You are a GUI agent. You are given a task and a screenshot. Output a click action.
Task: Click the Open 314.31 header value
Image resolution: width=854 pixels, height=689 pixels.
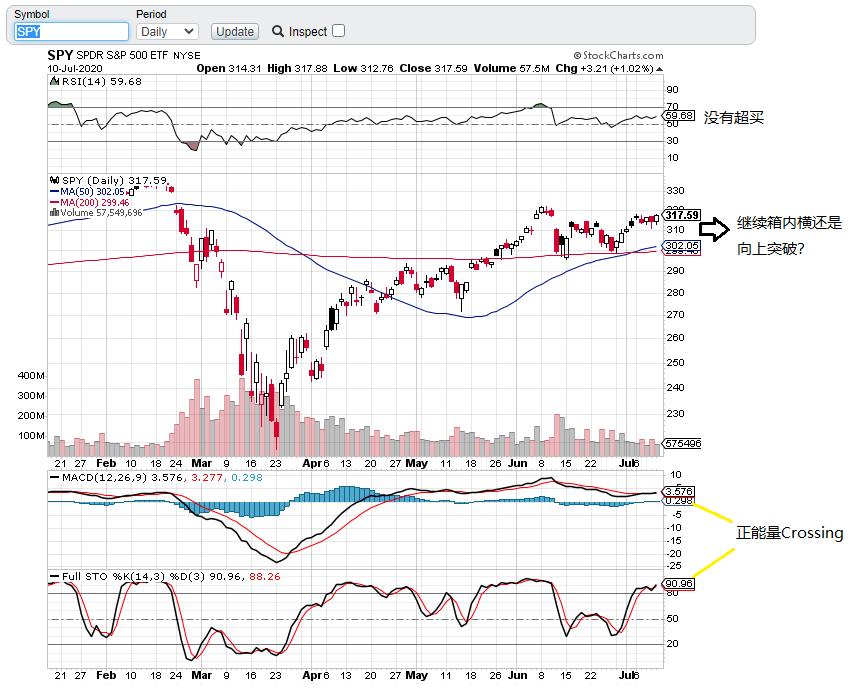pos(229,69)
